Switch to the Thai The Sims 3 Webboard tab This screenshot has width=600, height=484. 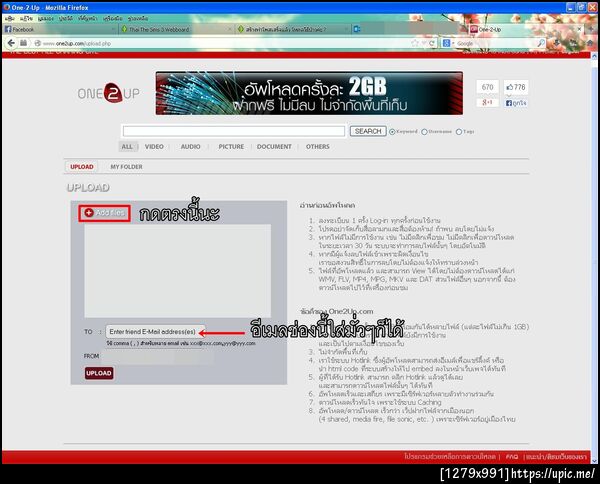(x=176, y=29)
